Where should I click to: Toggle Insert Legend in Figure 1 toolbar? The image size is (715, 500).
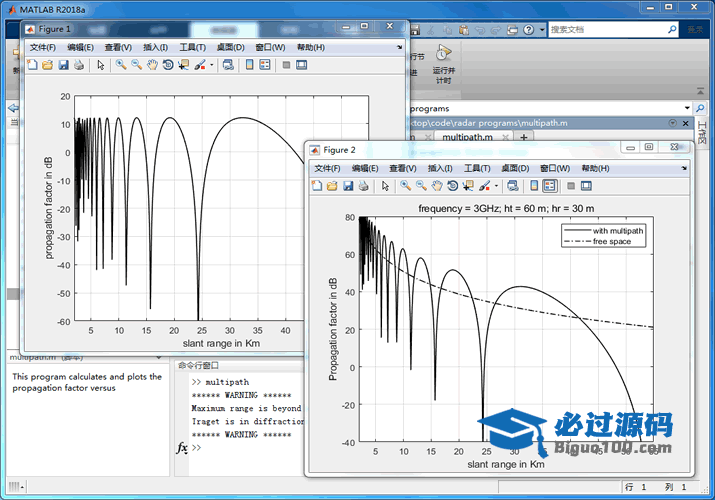(x=265, y=65)
